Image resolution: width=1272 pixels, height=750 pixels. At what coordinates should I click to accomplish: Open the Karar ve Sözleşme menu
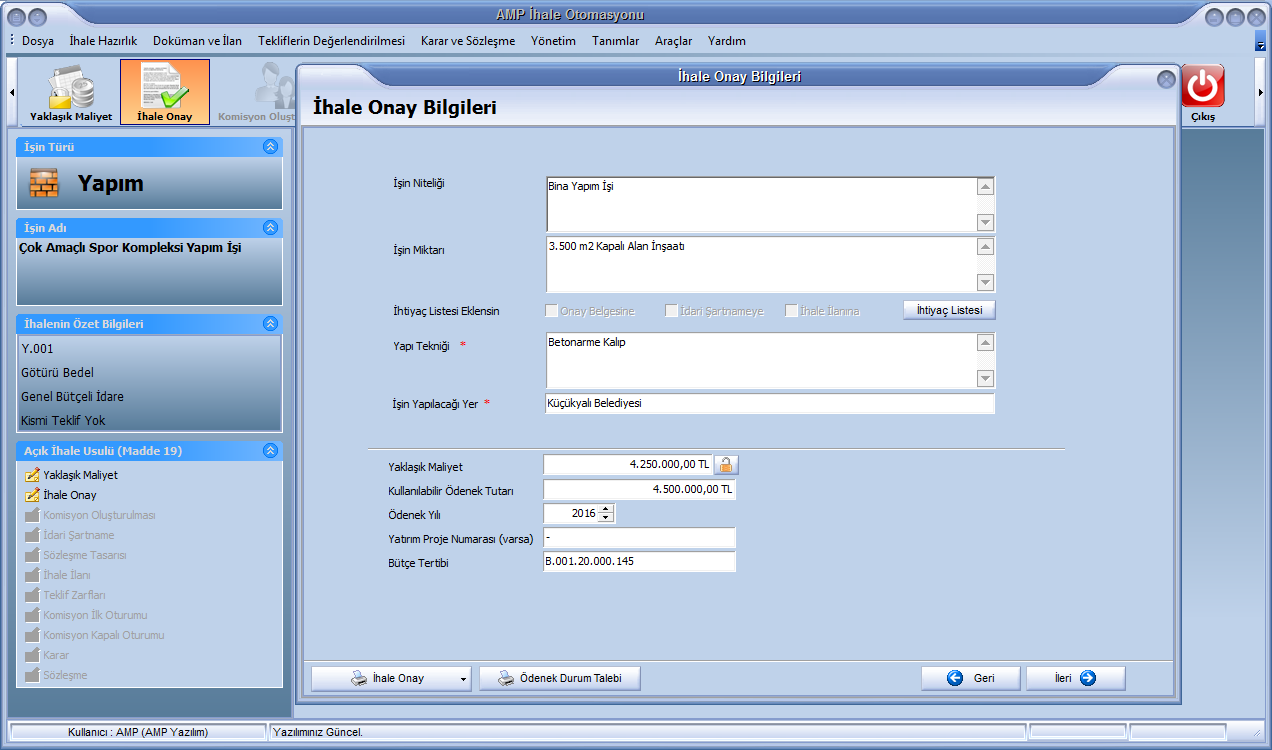point(468,41)
